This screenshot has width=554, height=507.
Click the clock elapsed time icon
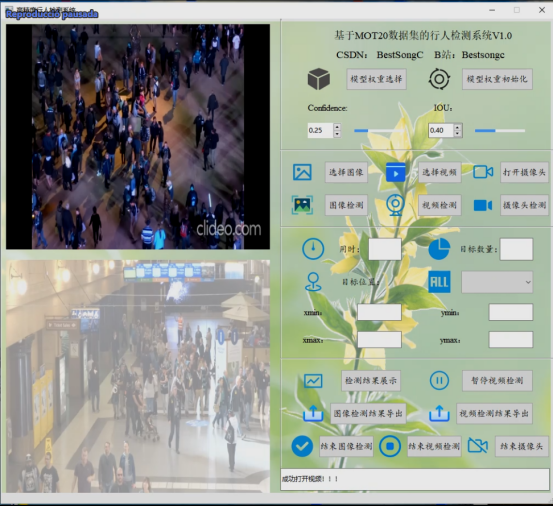tap(313, 249)
